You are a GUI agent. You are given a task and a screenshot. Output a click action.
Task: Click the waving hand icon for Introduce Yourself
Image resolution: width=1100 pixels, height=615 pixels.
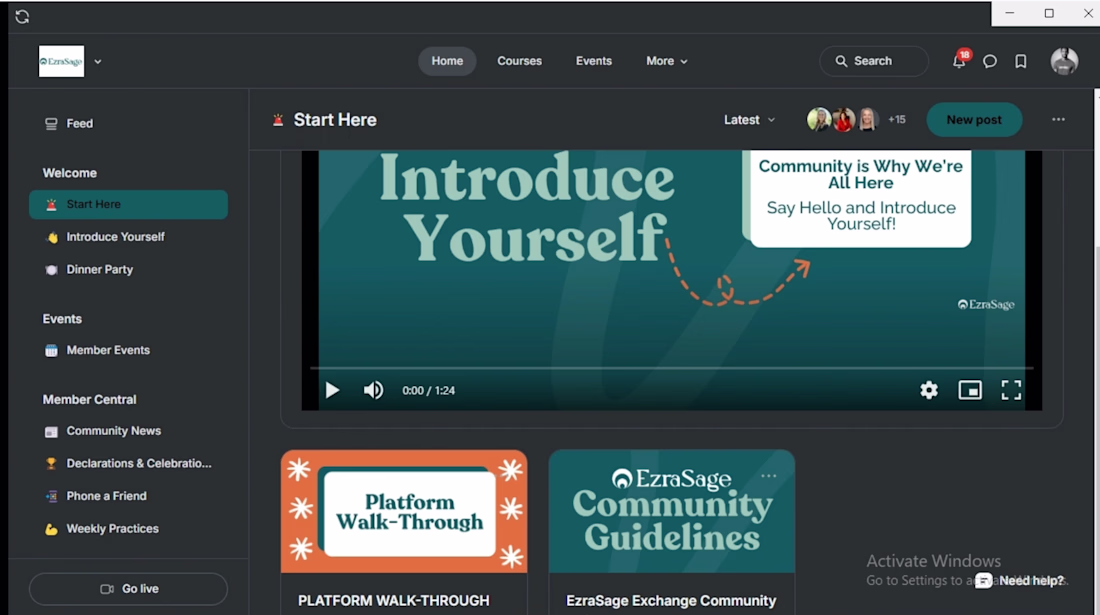(x=51, y=237)
